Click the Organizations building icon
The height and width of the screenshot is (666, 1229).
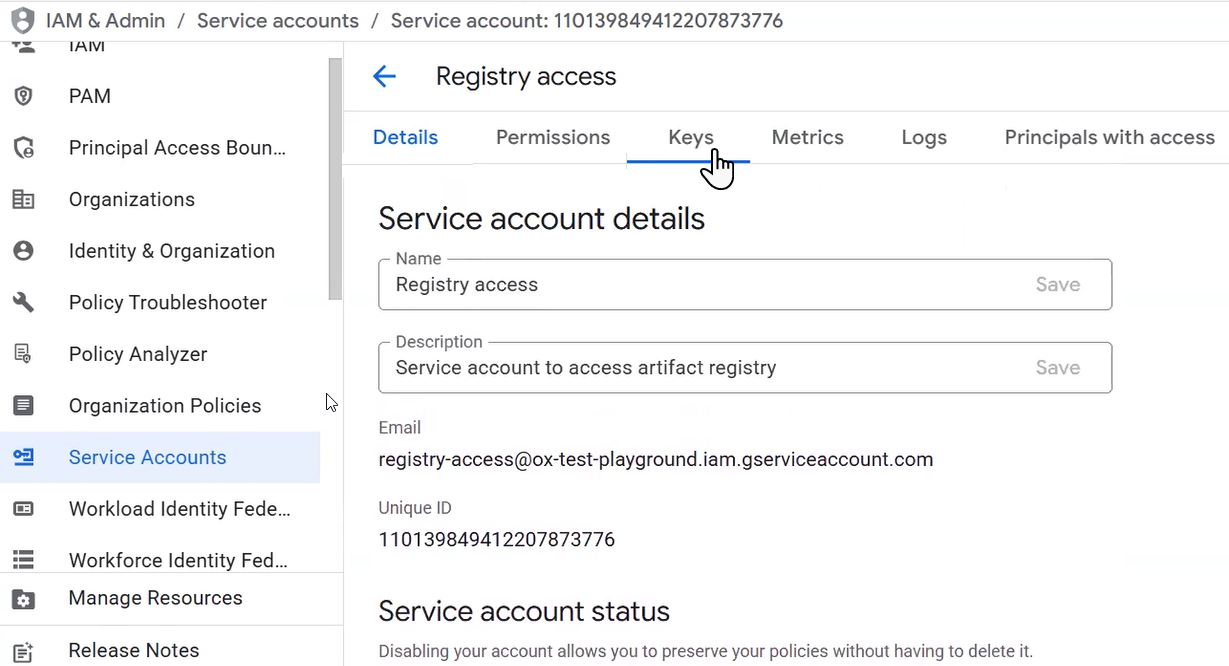coord(23,200)
